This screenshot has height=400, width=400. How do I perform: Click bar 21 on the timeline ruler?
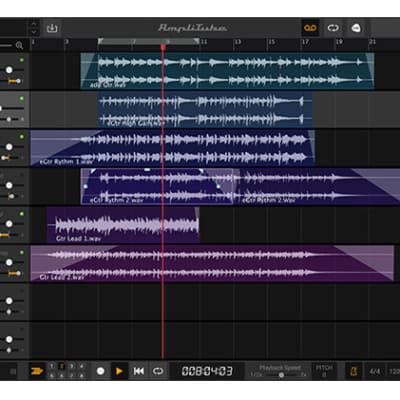pyautogui.click(x=372, y=42)
